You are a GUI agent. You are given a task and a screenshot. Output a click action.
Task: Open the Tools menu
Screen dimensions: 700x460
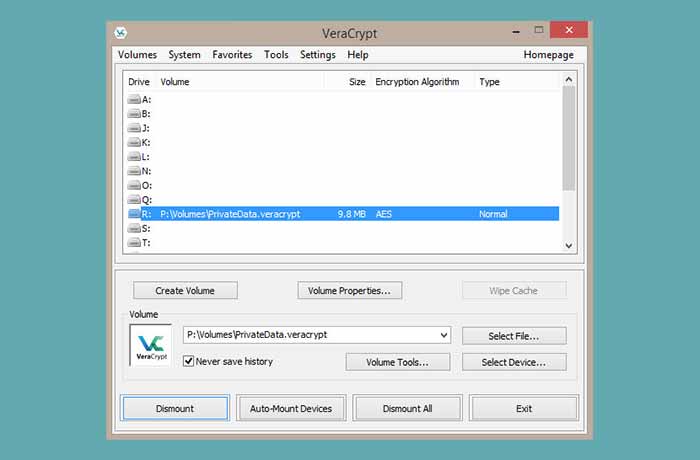(x=276, y=54)
